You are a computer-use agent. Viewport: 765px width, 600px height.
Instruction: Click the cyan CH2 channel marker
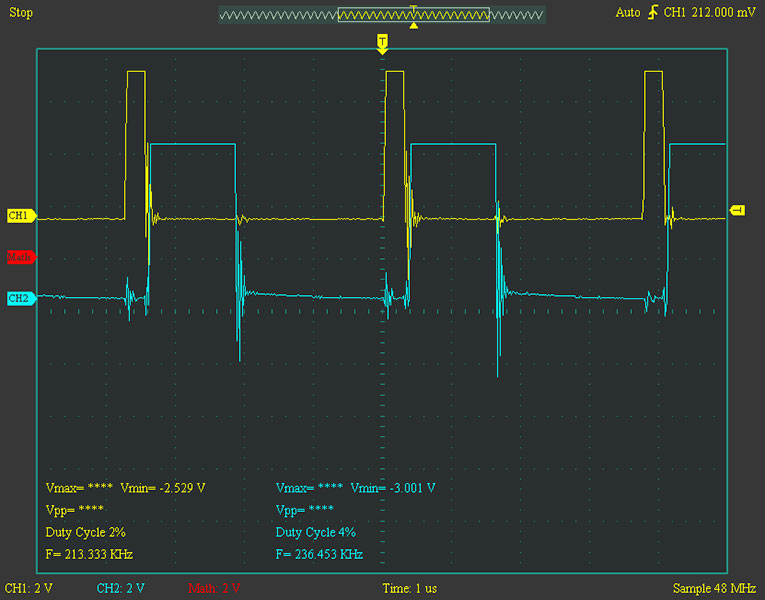21,299
